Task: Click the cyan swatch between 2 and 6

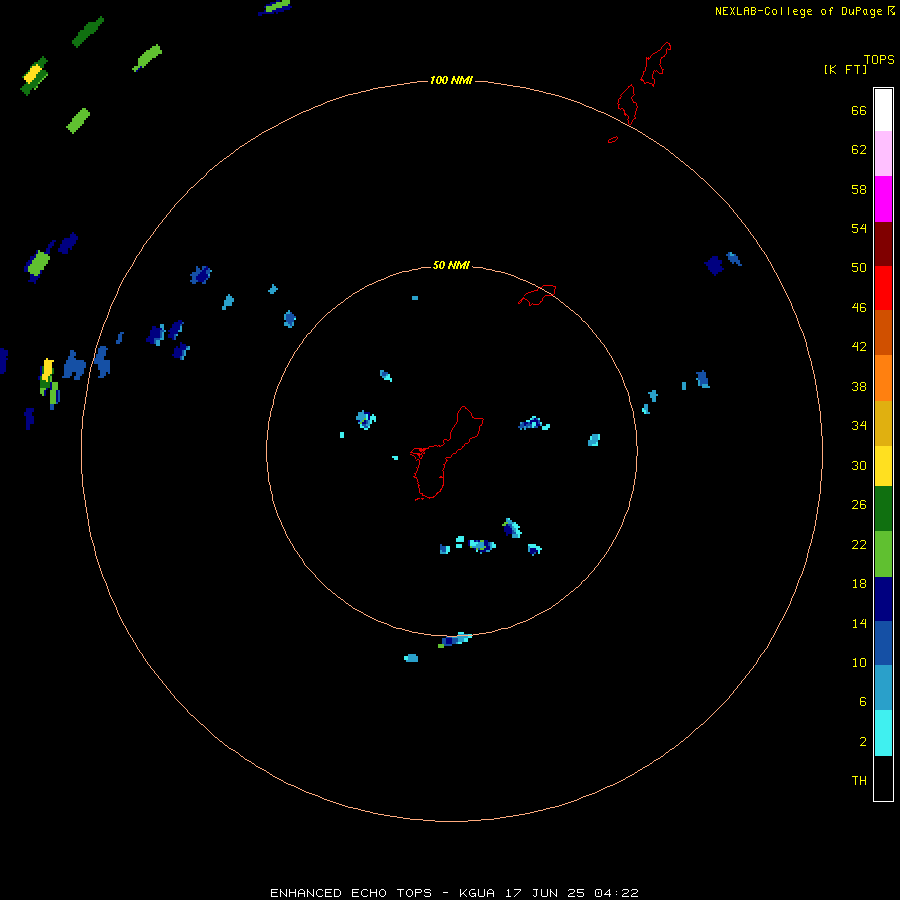Action: click(883, 733)
